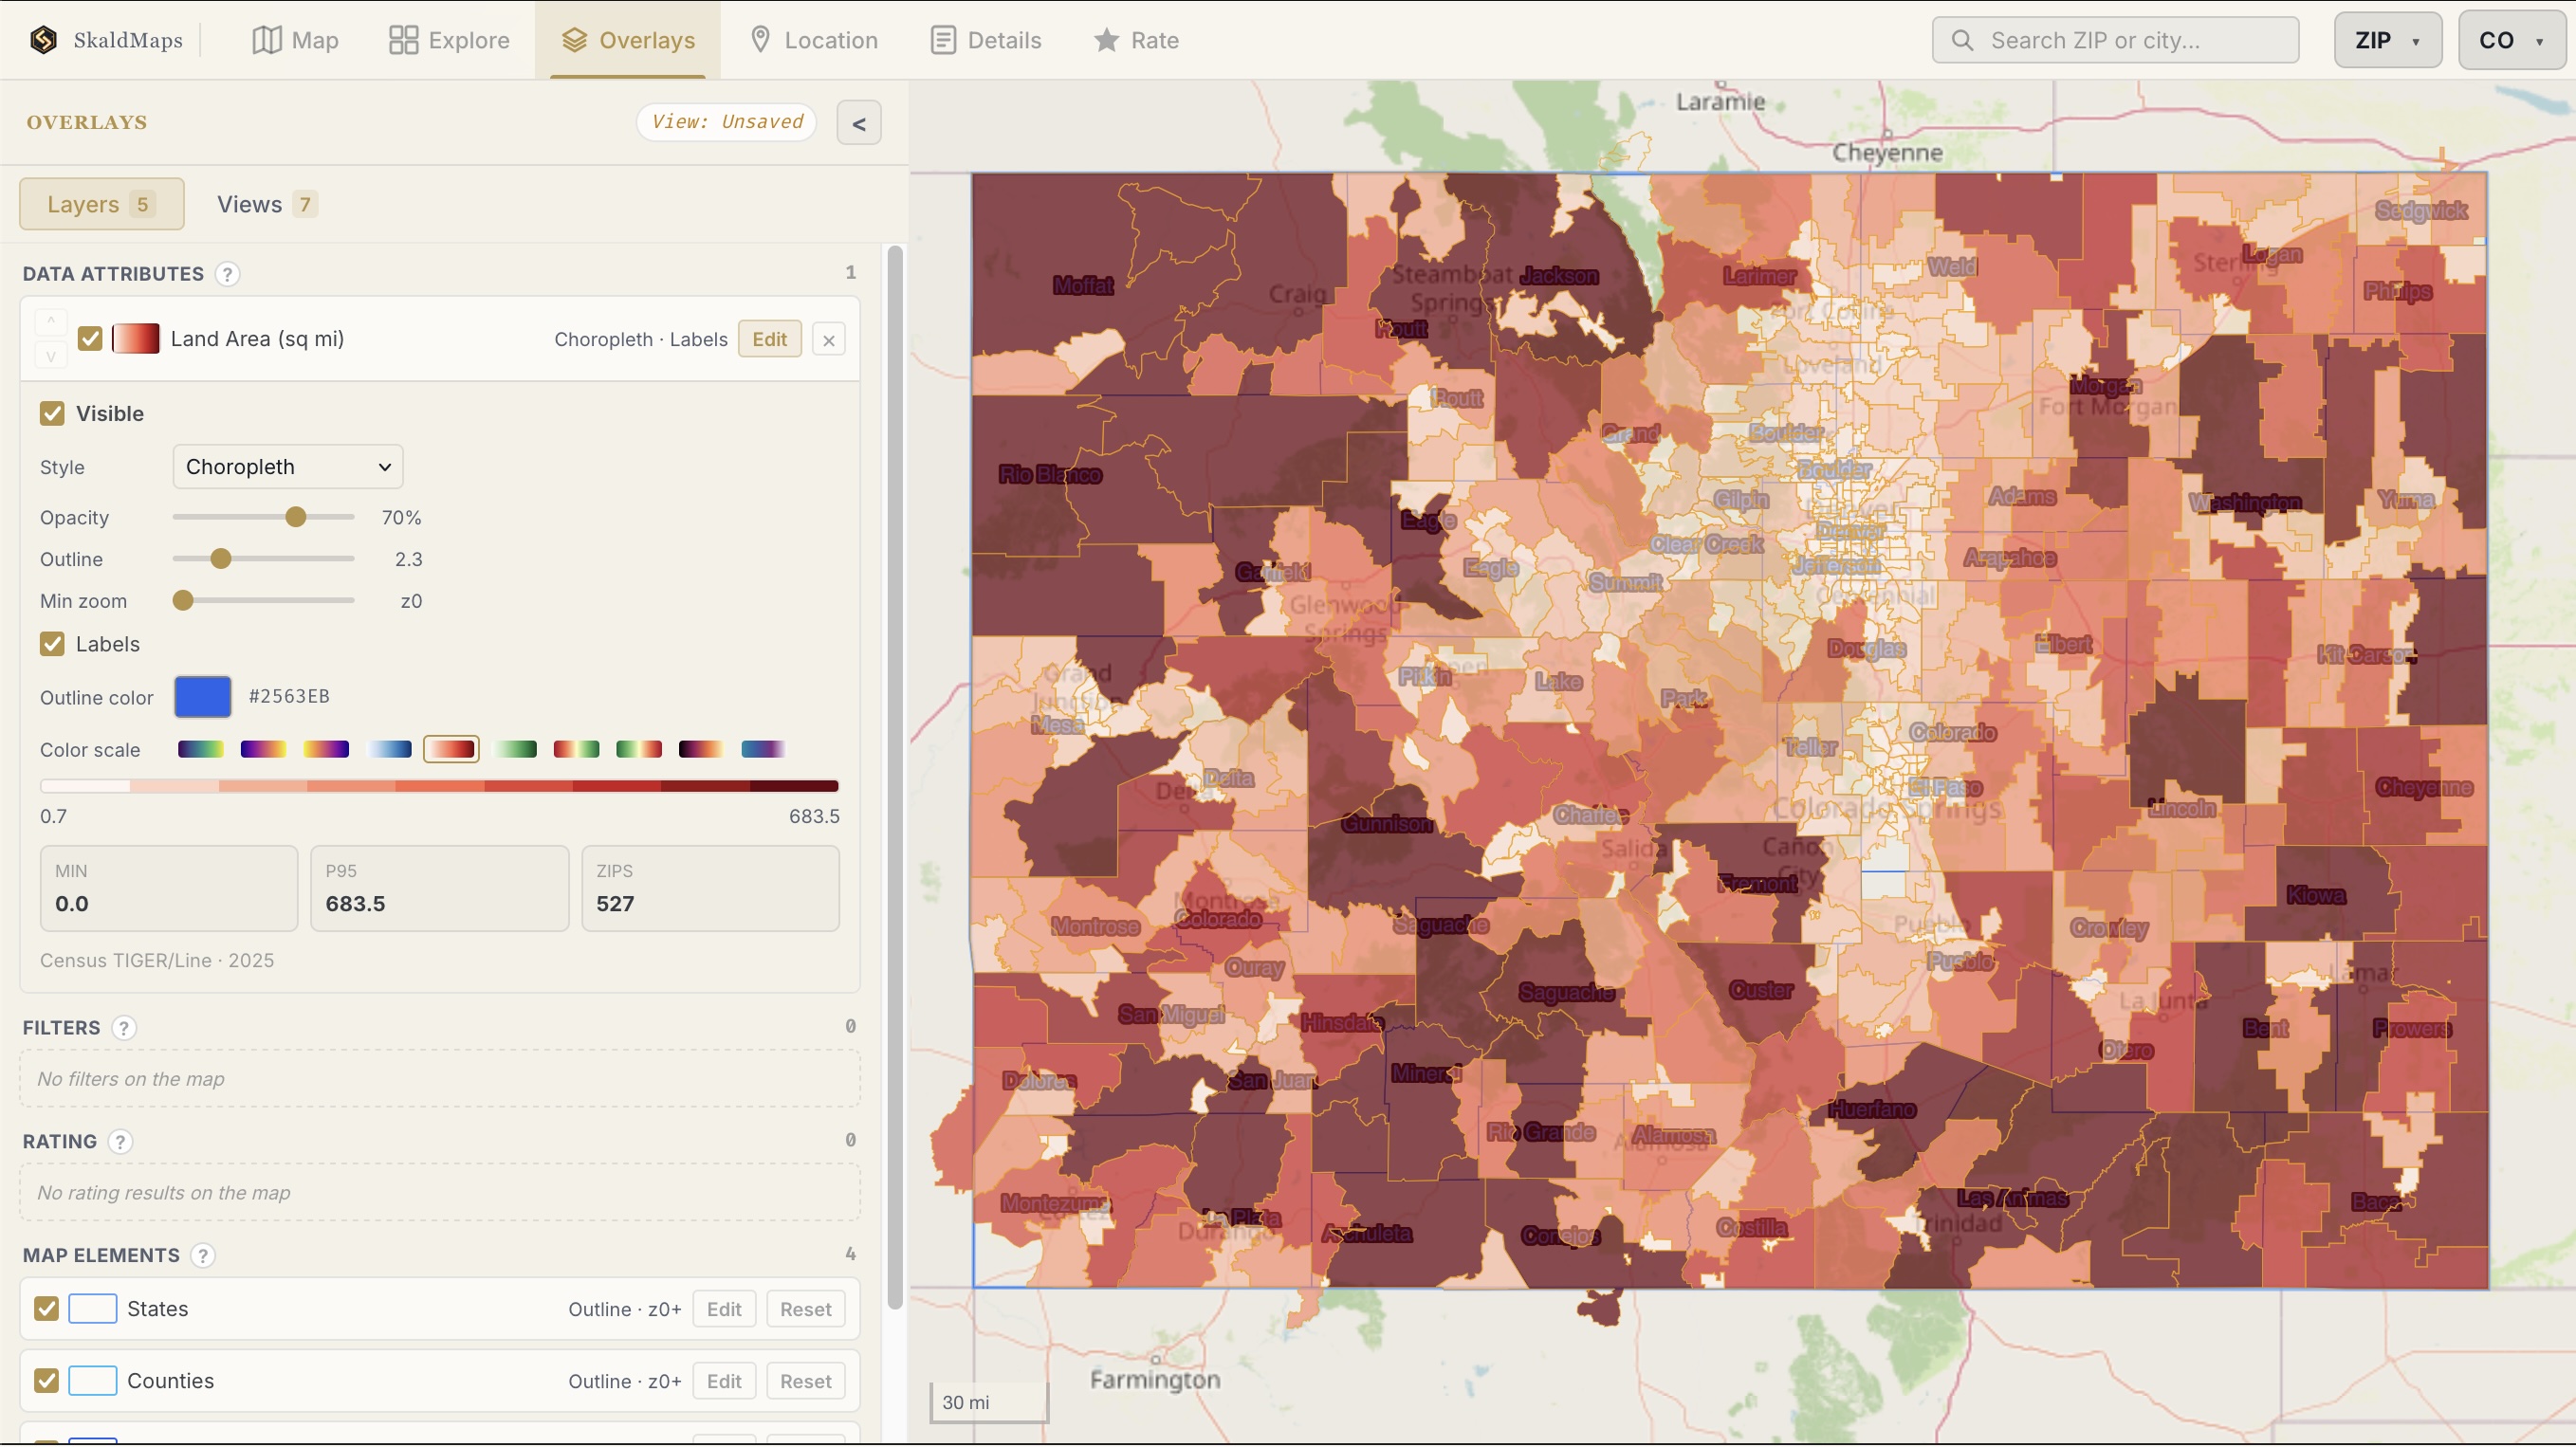Click the #2563EB hex value

[289, 697]
